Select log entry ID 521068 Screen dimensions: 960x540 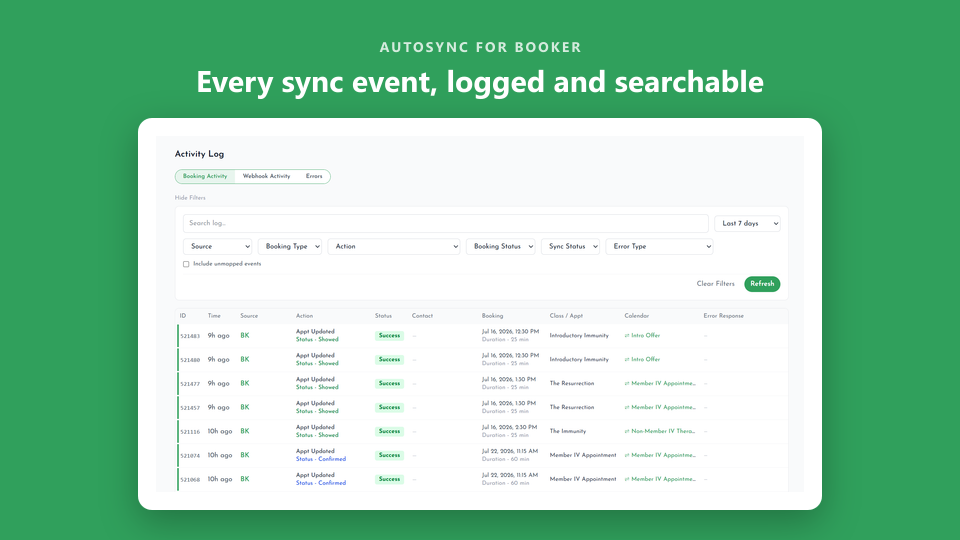[190, 479]
